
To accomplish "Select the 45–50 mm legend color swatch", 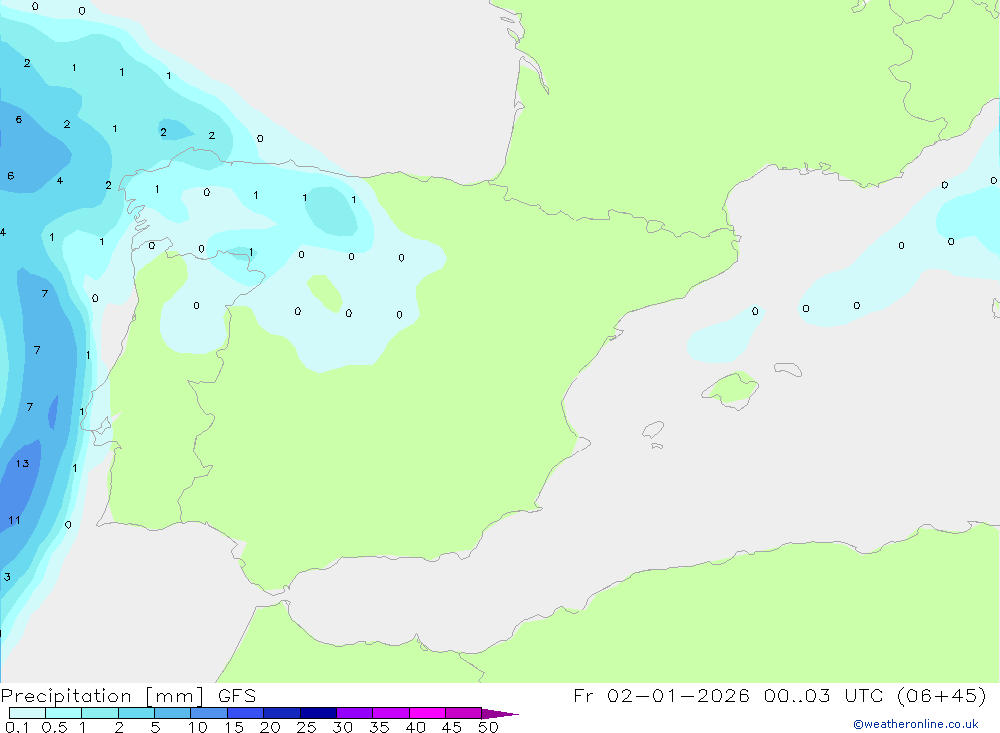I will (x=464, y=713).
